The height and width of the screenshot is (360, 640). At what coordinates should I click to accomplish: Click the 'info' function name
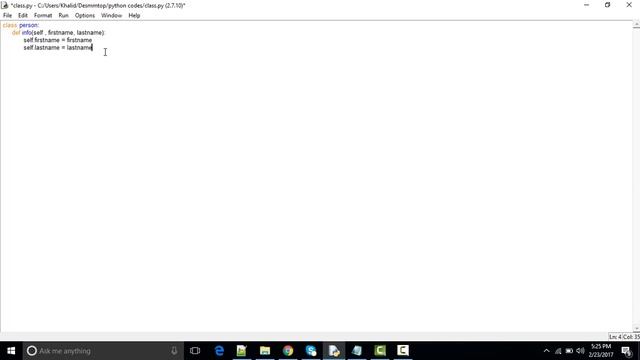pyautogui.click(x=27, y=33)
